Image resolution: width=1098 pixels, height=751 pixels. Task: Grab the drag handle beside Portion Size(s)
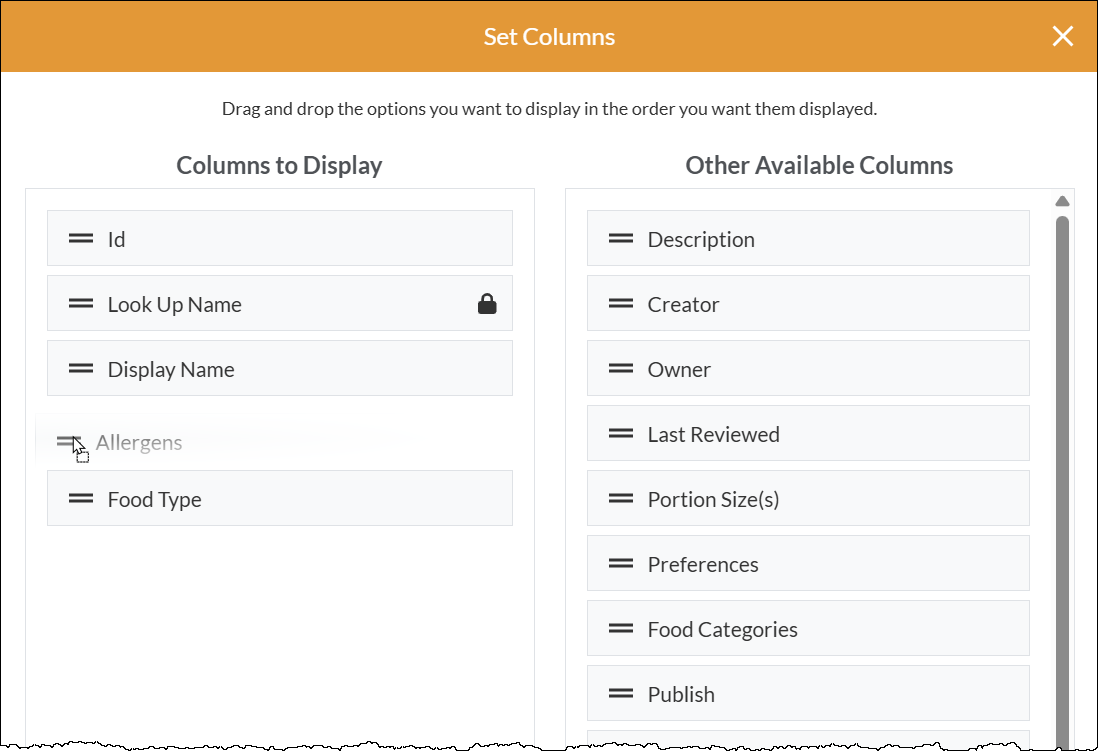pos(620,499)
